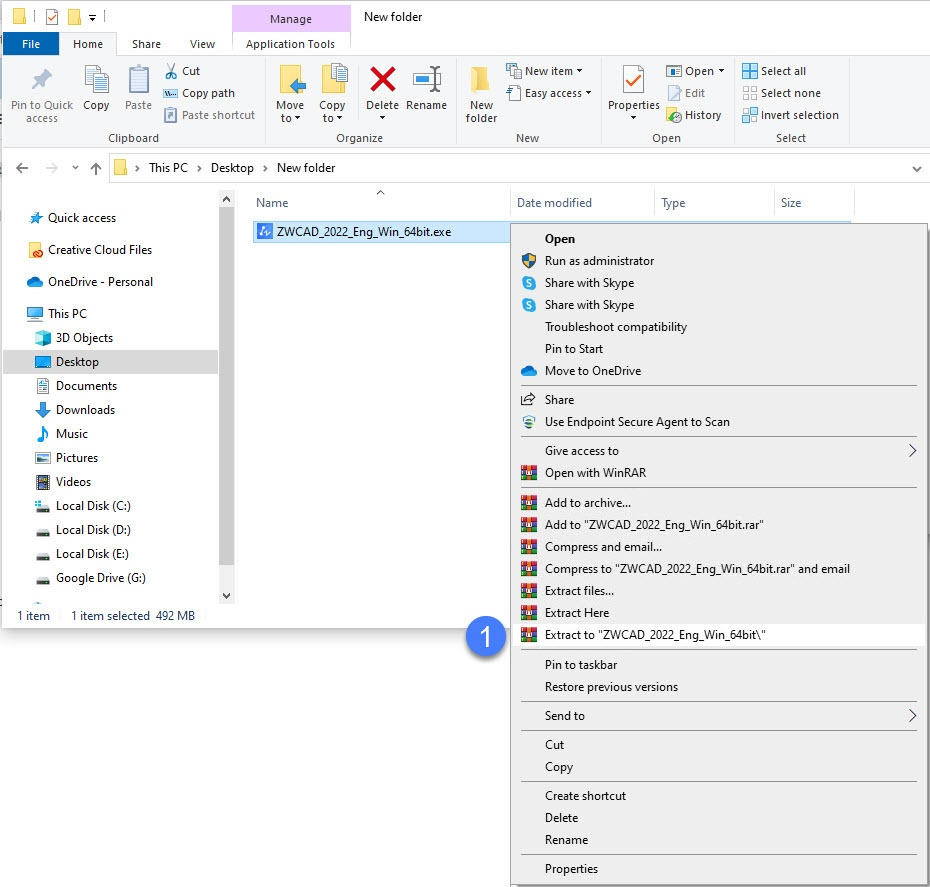The image size is (930, 887).
Task: Select the ZWCAD_2022_Eng_Win_64bit.exe file icon
Action: pos(264,232)
